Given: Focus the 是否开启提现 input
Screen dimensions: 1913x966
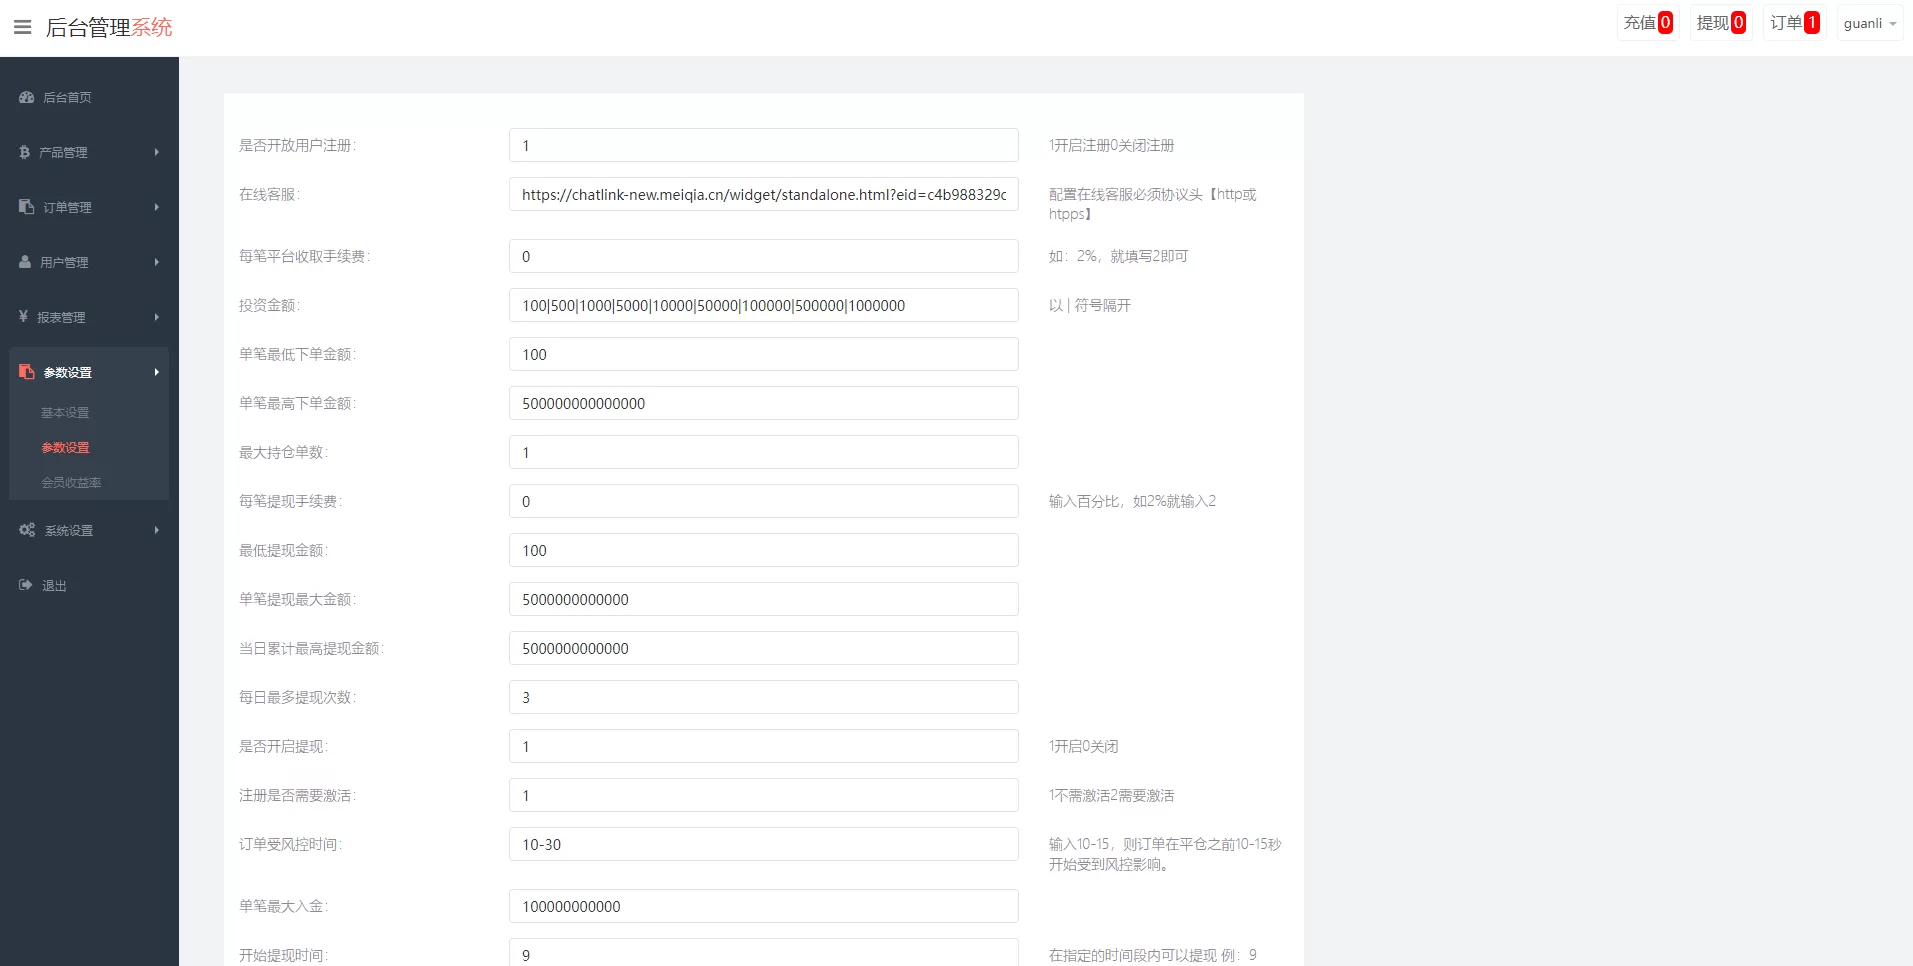Looking at the screenshot, I should point(763,746).
